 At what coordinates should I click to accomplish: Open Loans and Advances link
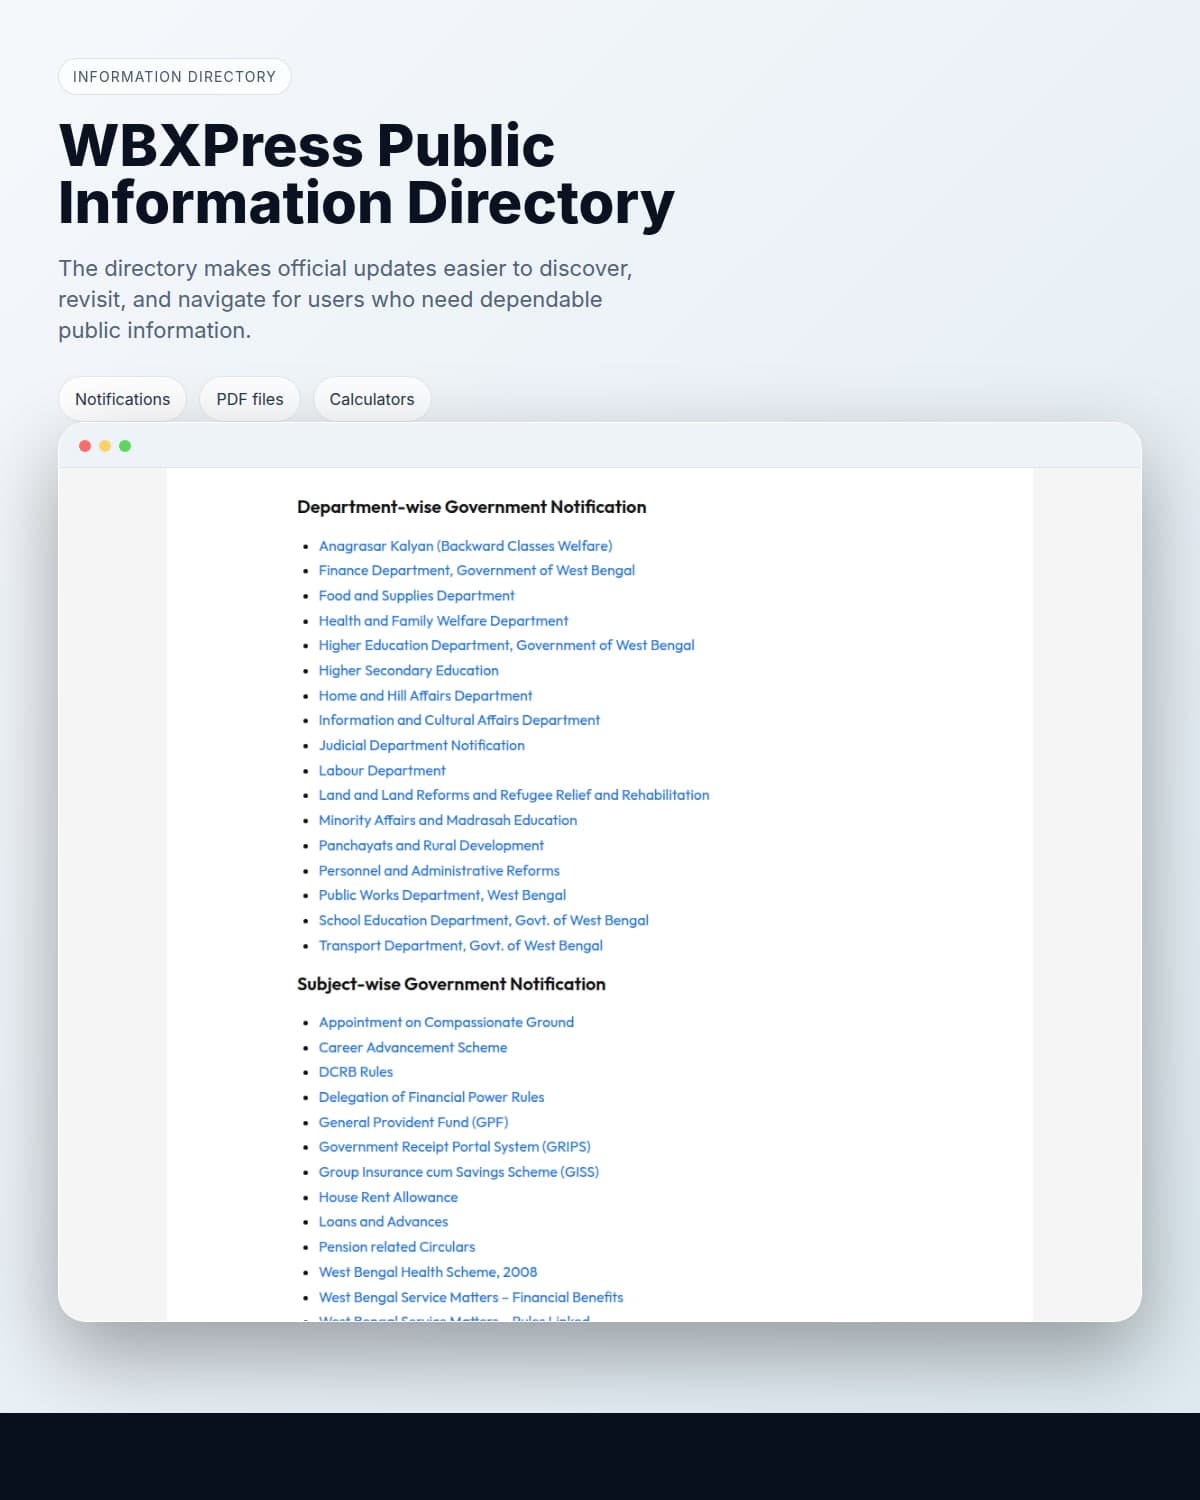383,1222
